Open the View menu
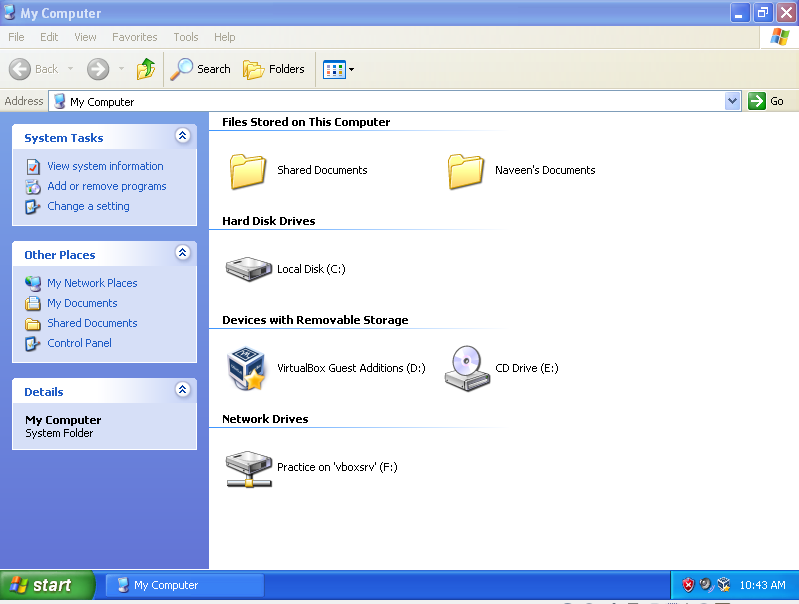The width and height of the screenshot is (799, 604). click(x=85, y=37)
